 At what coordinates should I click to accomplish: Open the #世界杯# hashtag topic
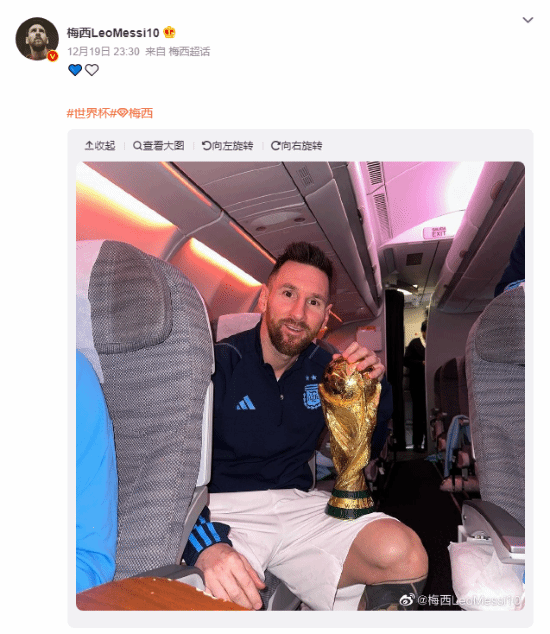92,113
